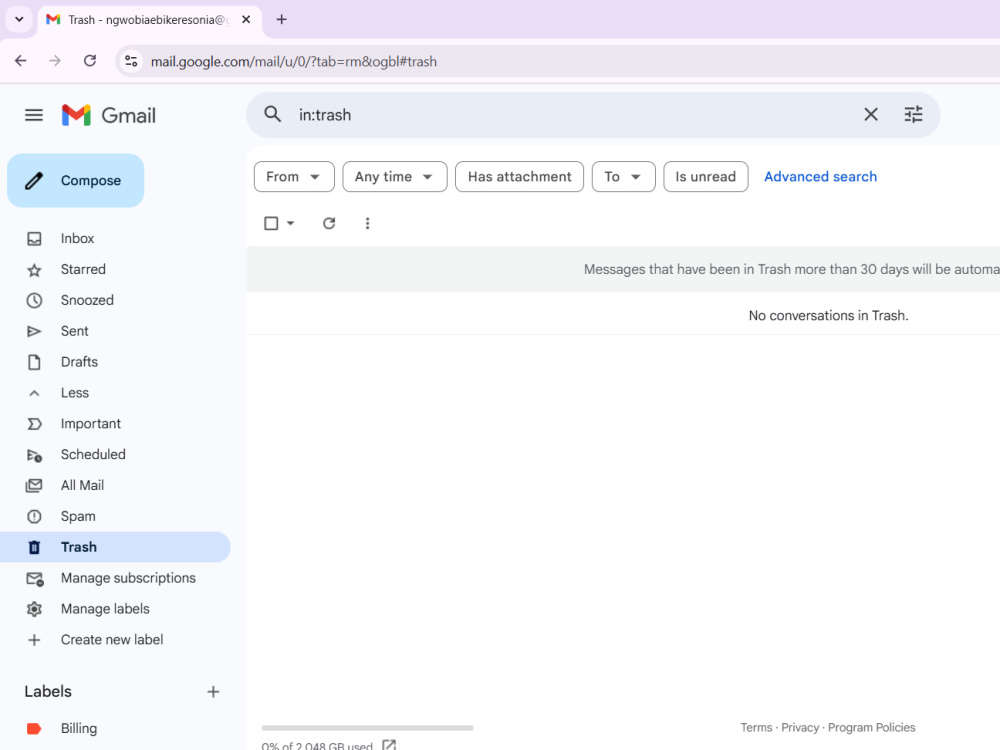Click the Trash bin icon
Viewport: 1000px width, 750px height.
pos(34,547)
